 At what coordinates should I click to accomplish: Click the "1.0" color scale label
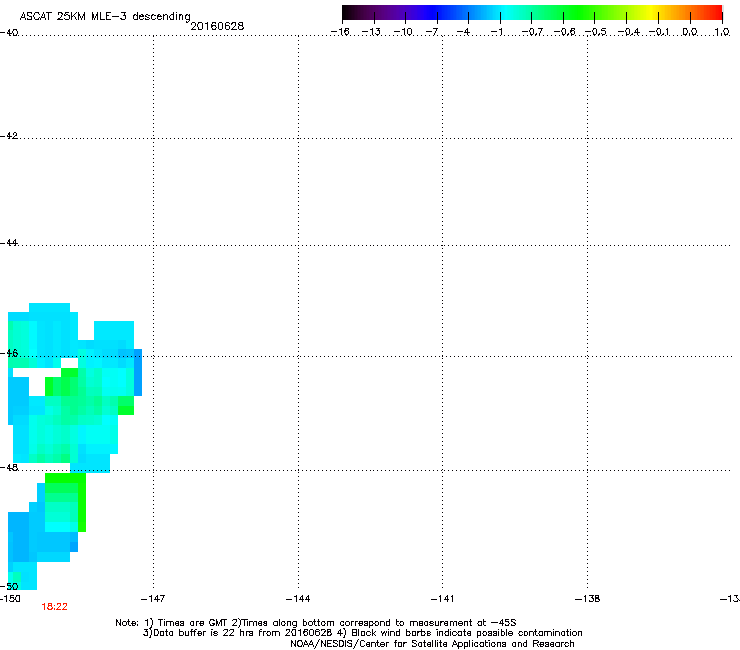pyautogui.click(x=722, y=32)
